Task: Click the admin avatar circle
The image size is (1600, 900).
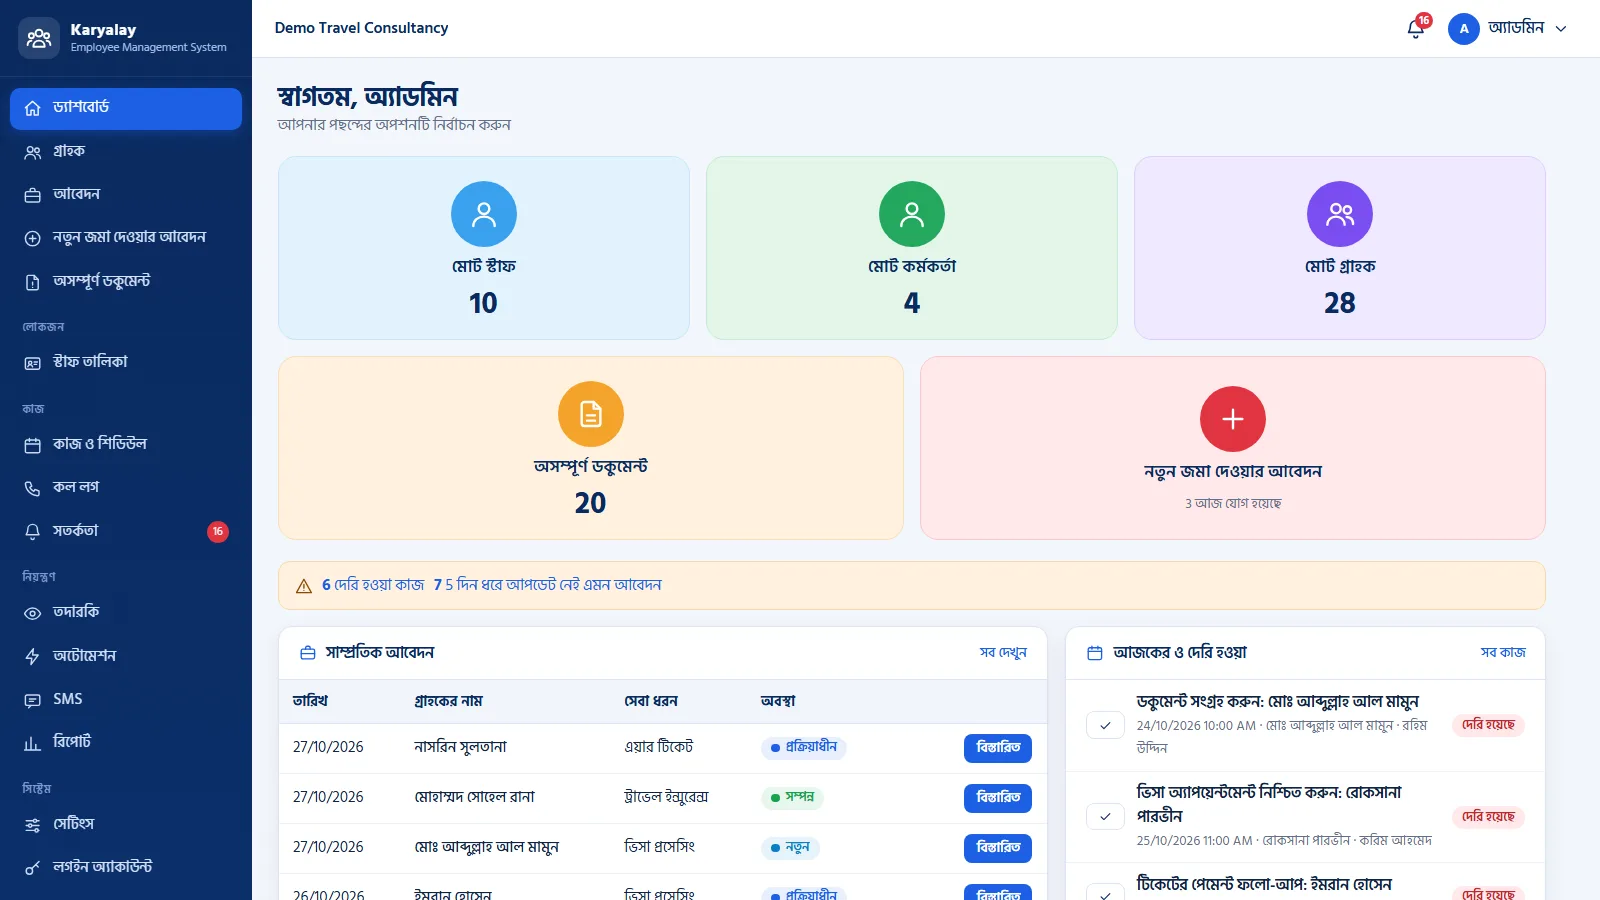Action: (1464, 29)
